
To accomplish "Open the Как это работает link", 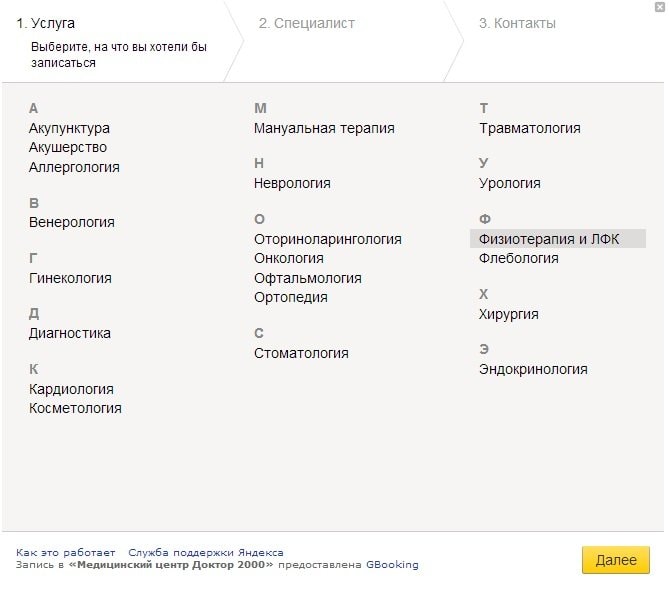I will tap(65, 552).
